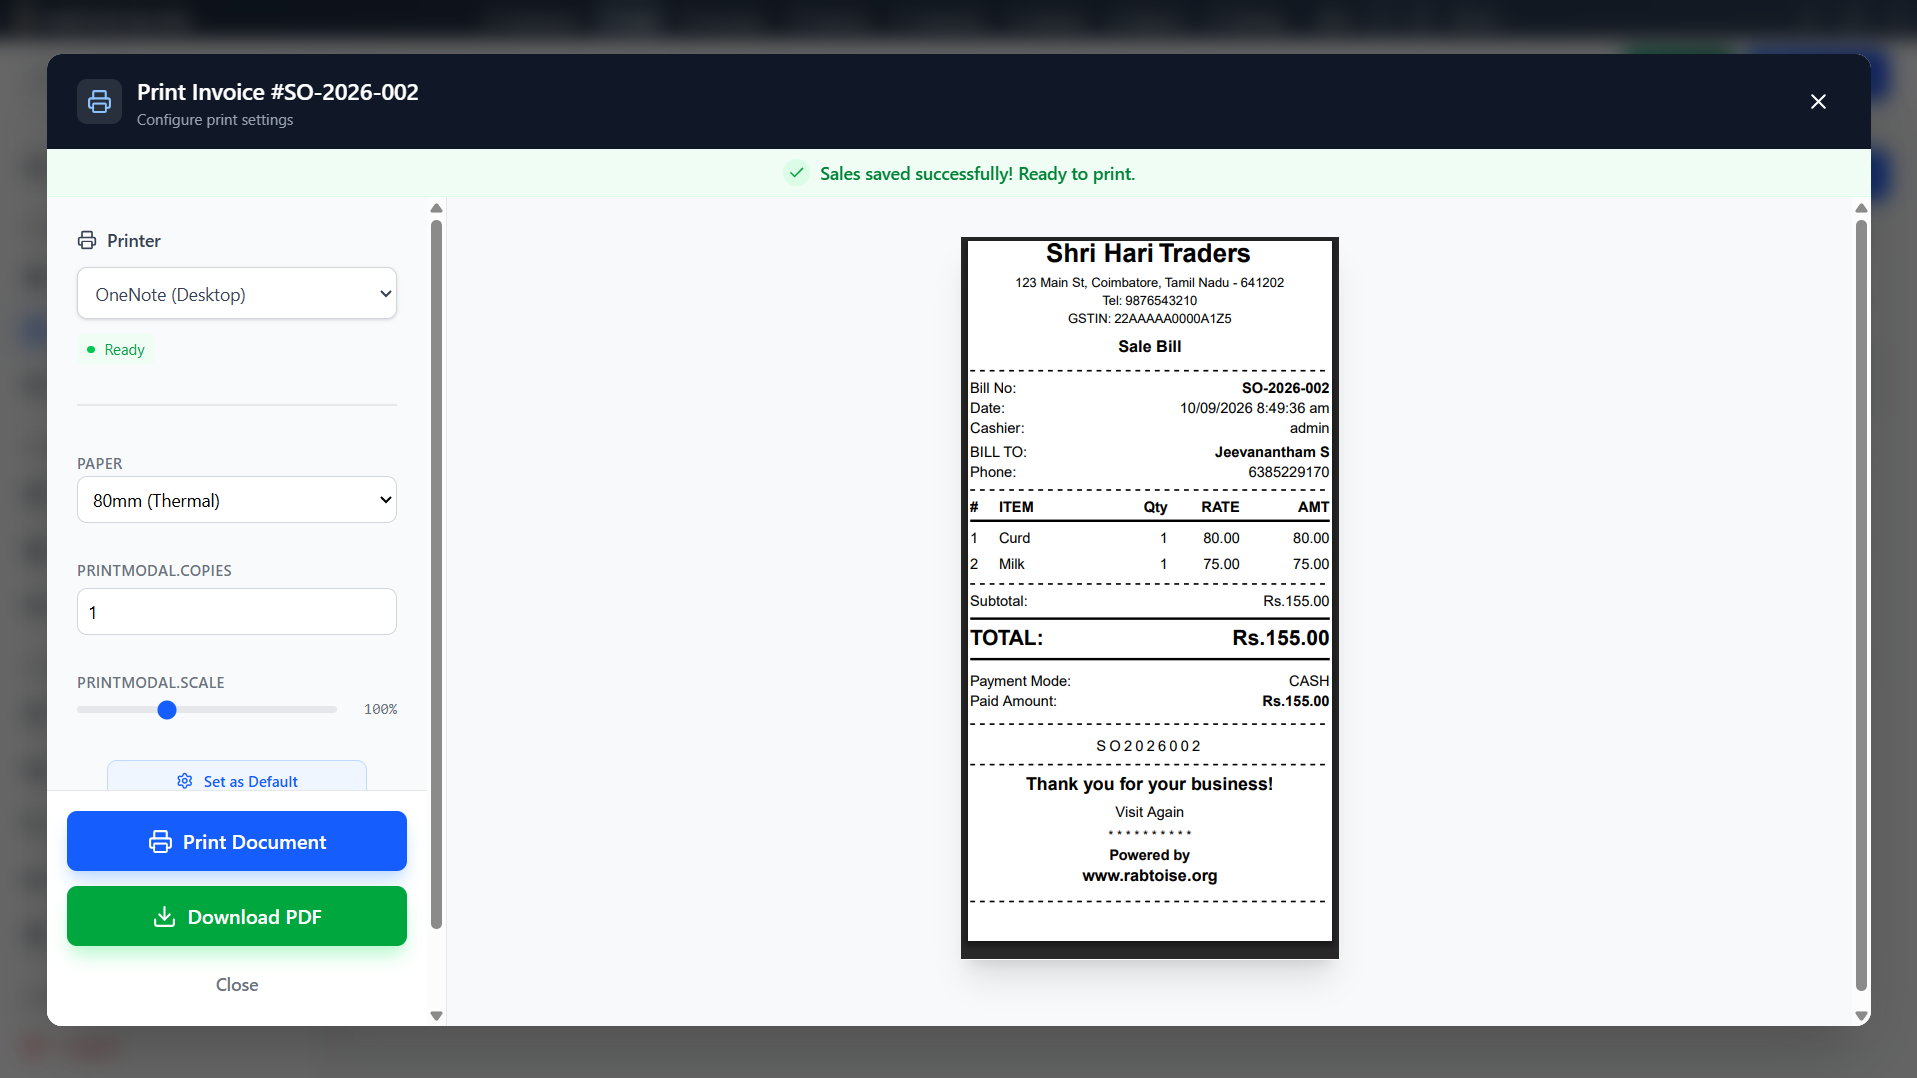This screenshot has width=1917, height=1078.
Task: Click the gear icon on Set as Default
Action: tap(185, 781)
